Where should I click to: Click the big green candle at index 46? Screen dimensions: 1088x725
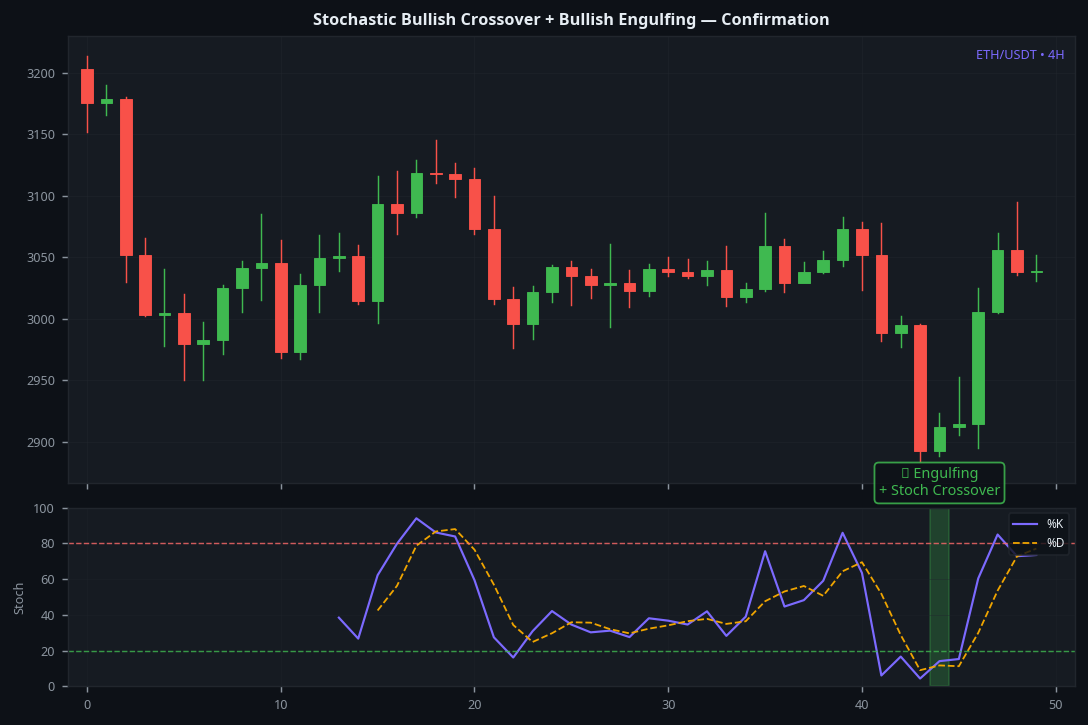[978, 368]
